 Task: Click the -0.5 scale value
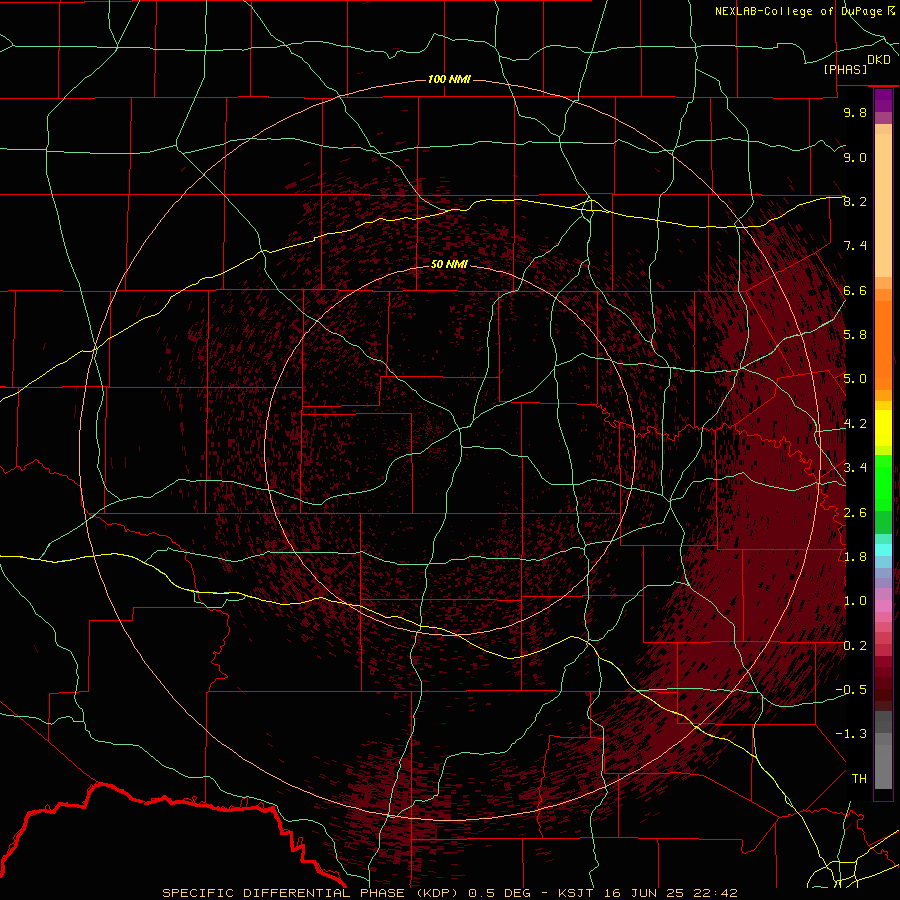[x=851, y=690]
